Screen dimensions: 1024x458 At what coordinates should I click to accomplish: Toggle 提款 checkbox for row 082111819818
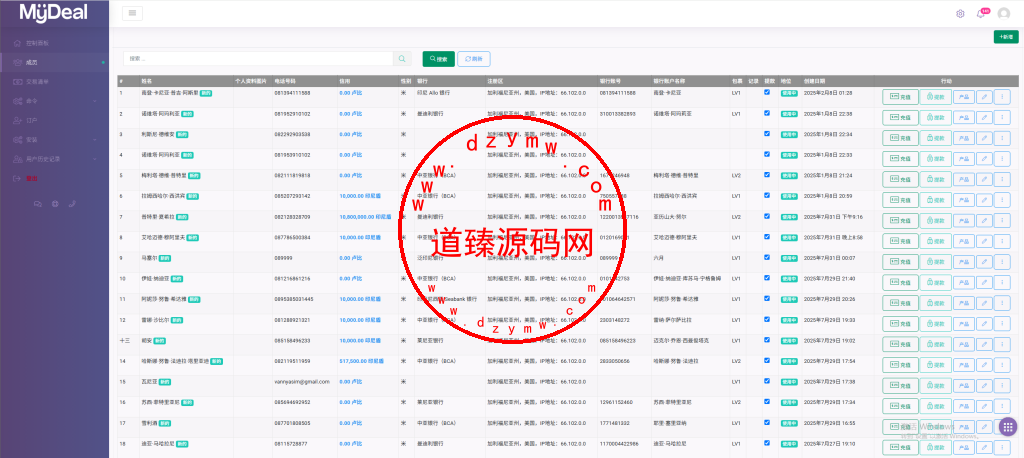(x=767, y=174)
